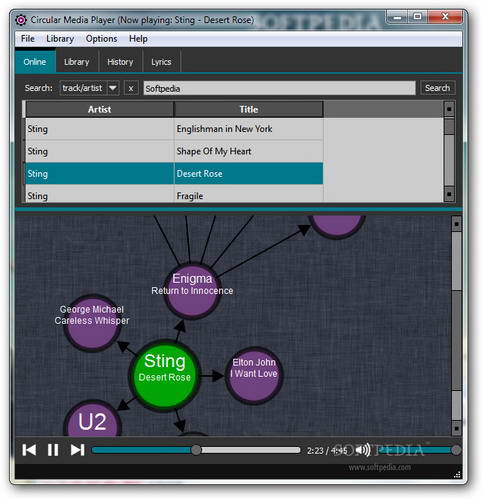Click the Sting artist cell for Englishman in New York
Viewport: 483px width, 500px height.
click(x=100, y=129)
